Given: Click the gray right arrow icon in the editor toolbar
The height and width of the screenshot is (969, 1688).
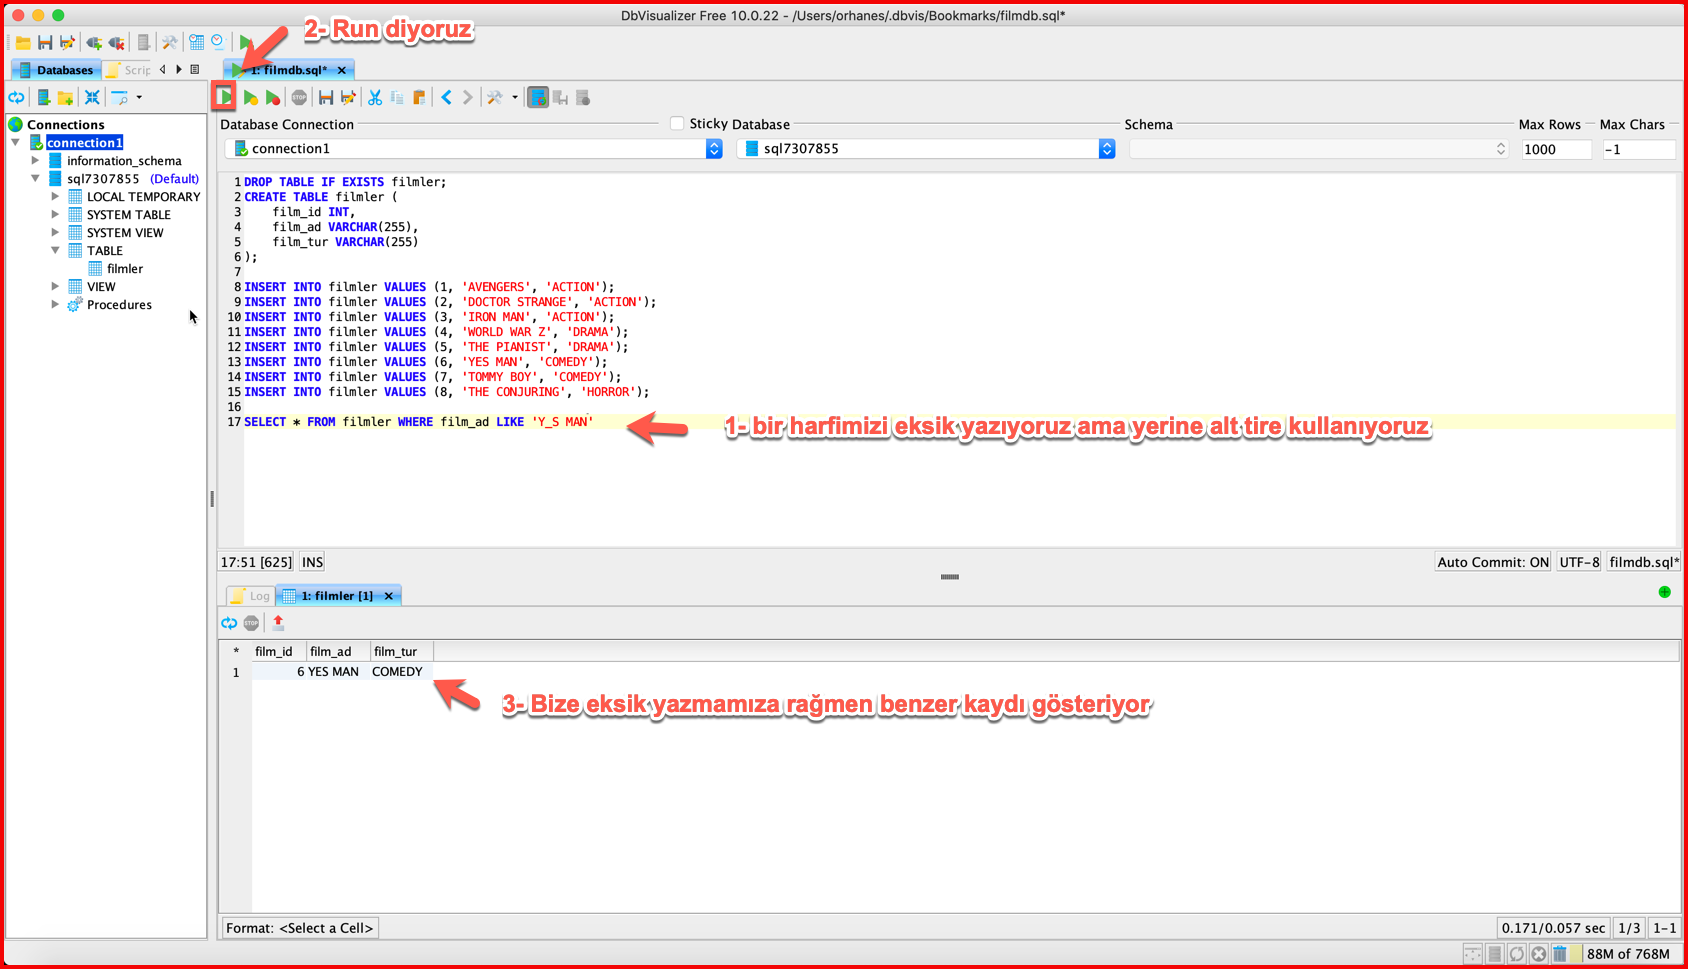Looking at the screenshot, I should (468, 98).
